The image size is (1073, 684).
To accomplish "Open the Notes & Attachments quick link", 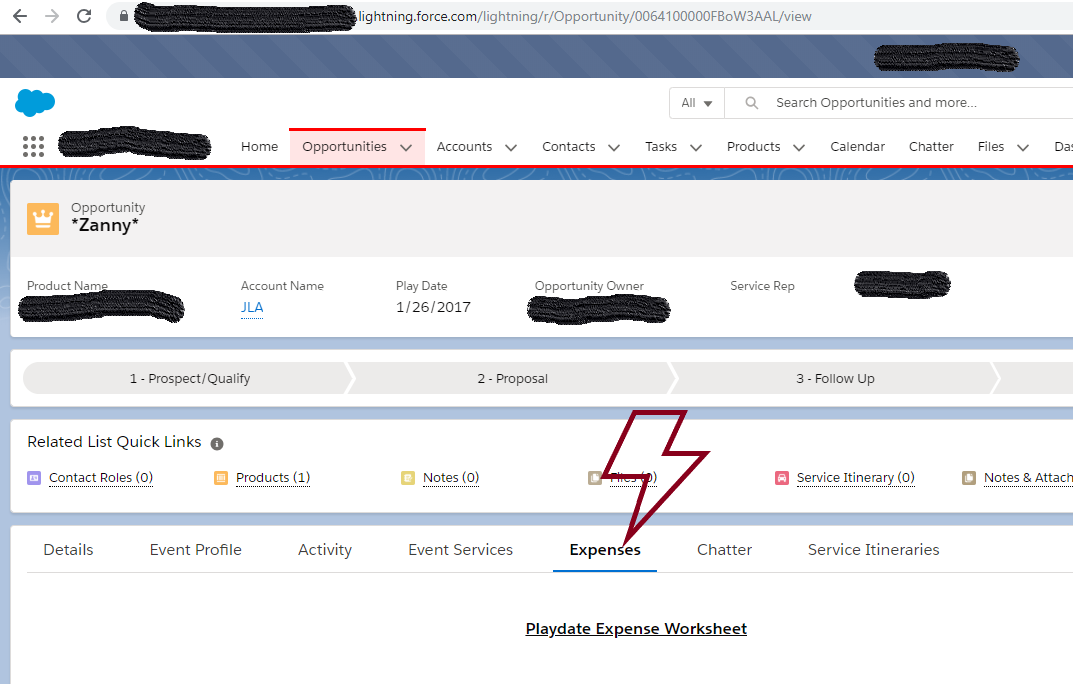I will tap(1028, 477).
